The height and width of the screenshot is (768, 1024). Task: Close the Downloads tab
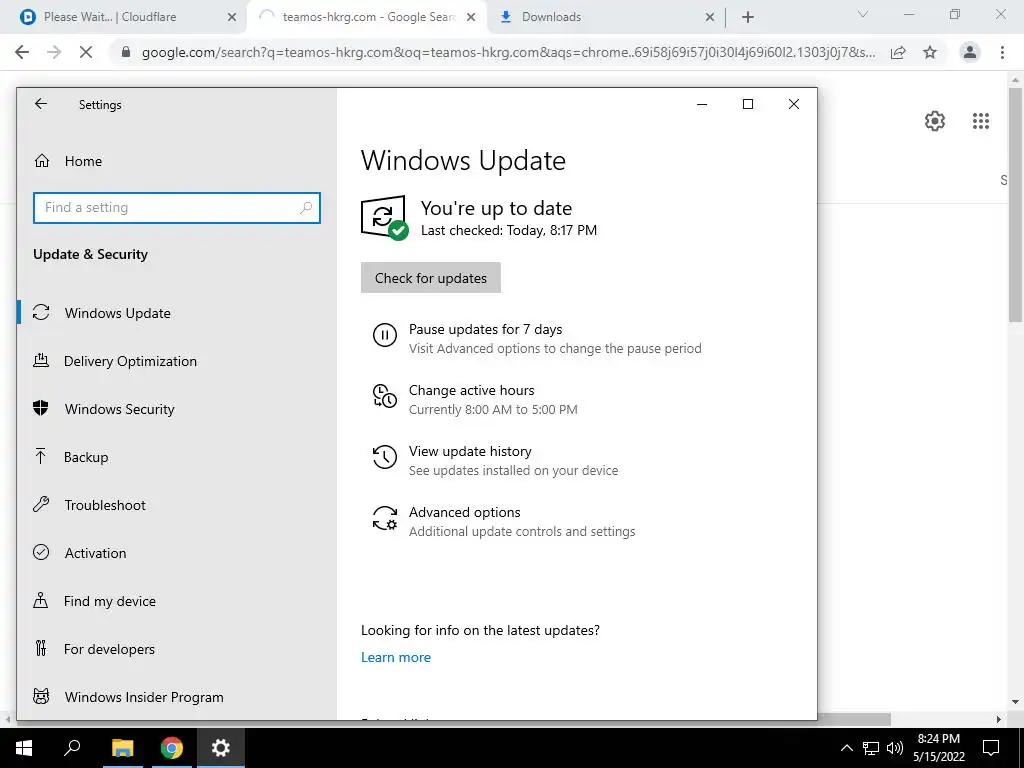710,17
